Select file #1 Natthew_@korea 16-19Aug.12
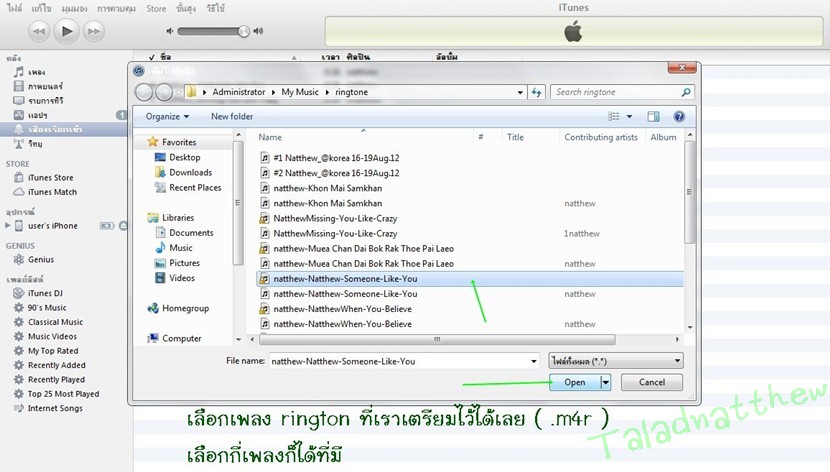This screenshot has width=830, height=472. tap(330, 158)
